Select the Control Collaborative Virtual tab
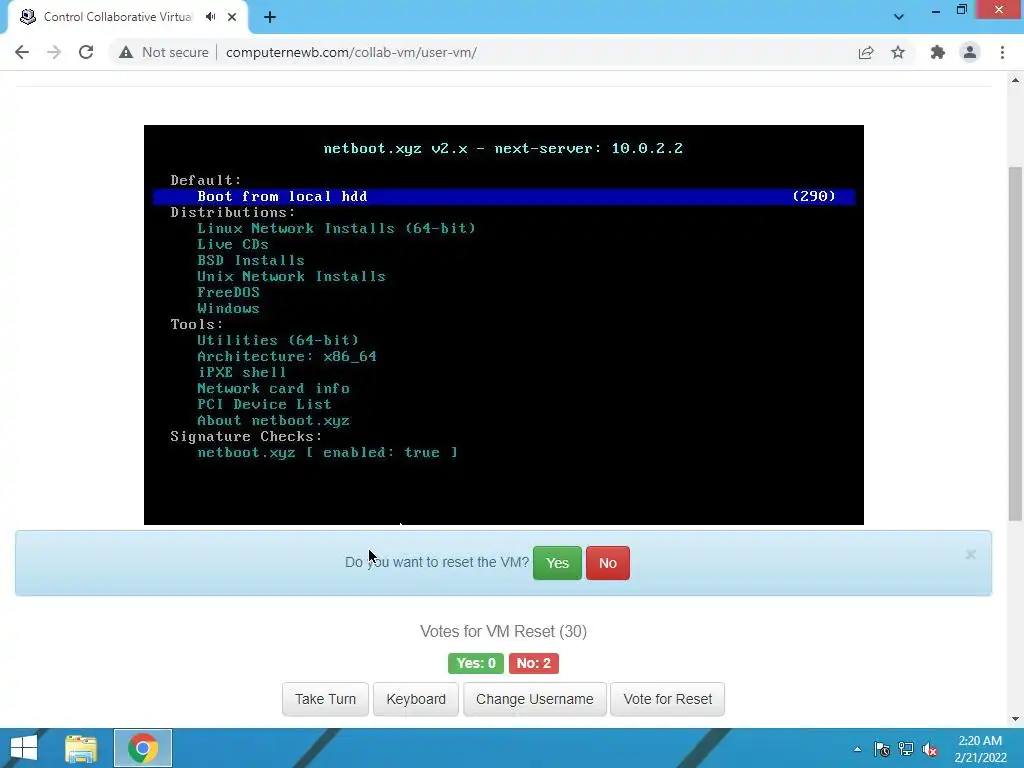 pyautogui.click(x=118, y=17)
